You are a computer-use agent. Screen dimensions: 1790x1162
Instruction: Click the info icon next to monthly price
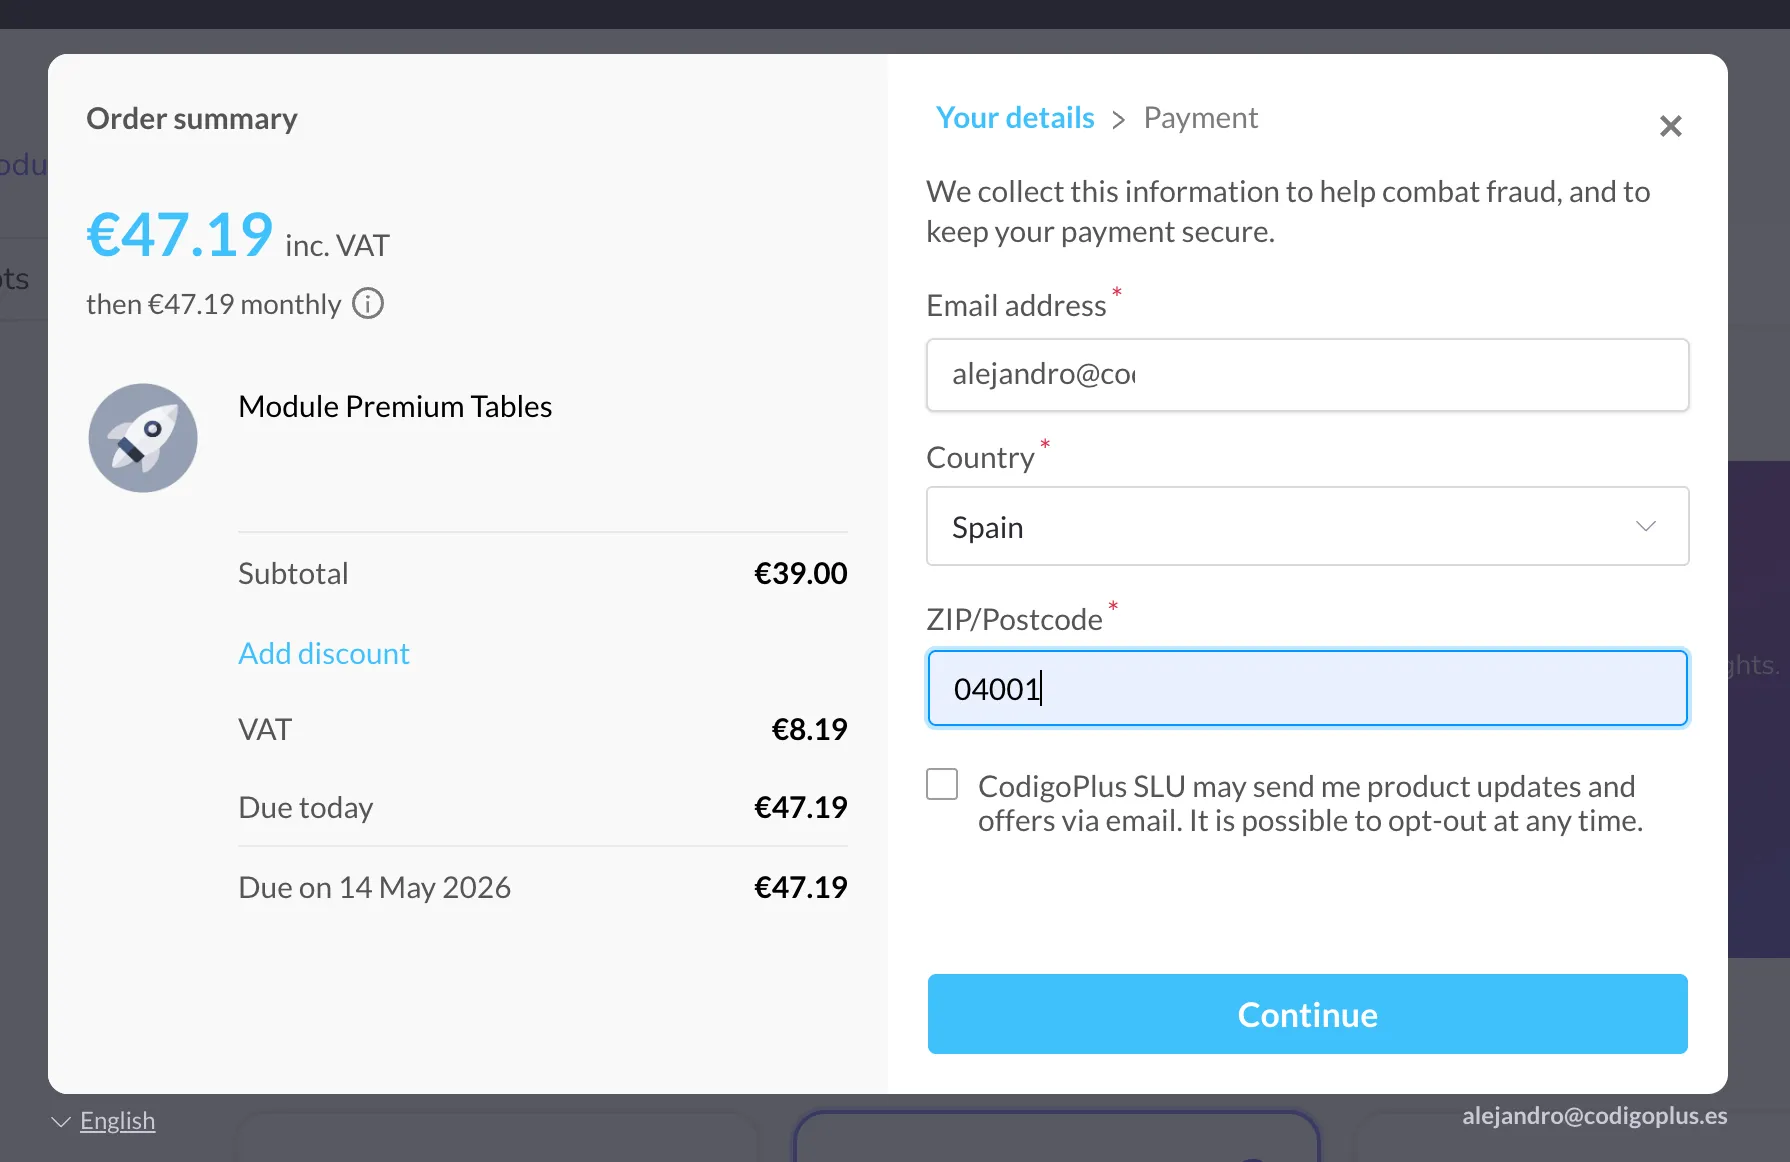[368, 303]
